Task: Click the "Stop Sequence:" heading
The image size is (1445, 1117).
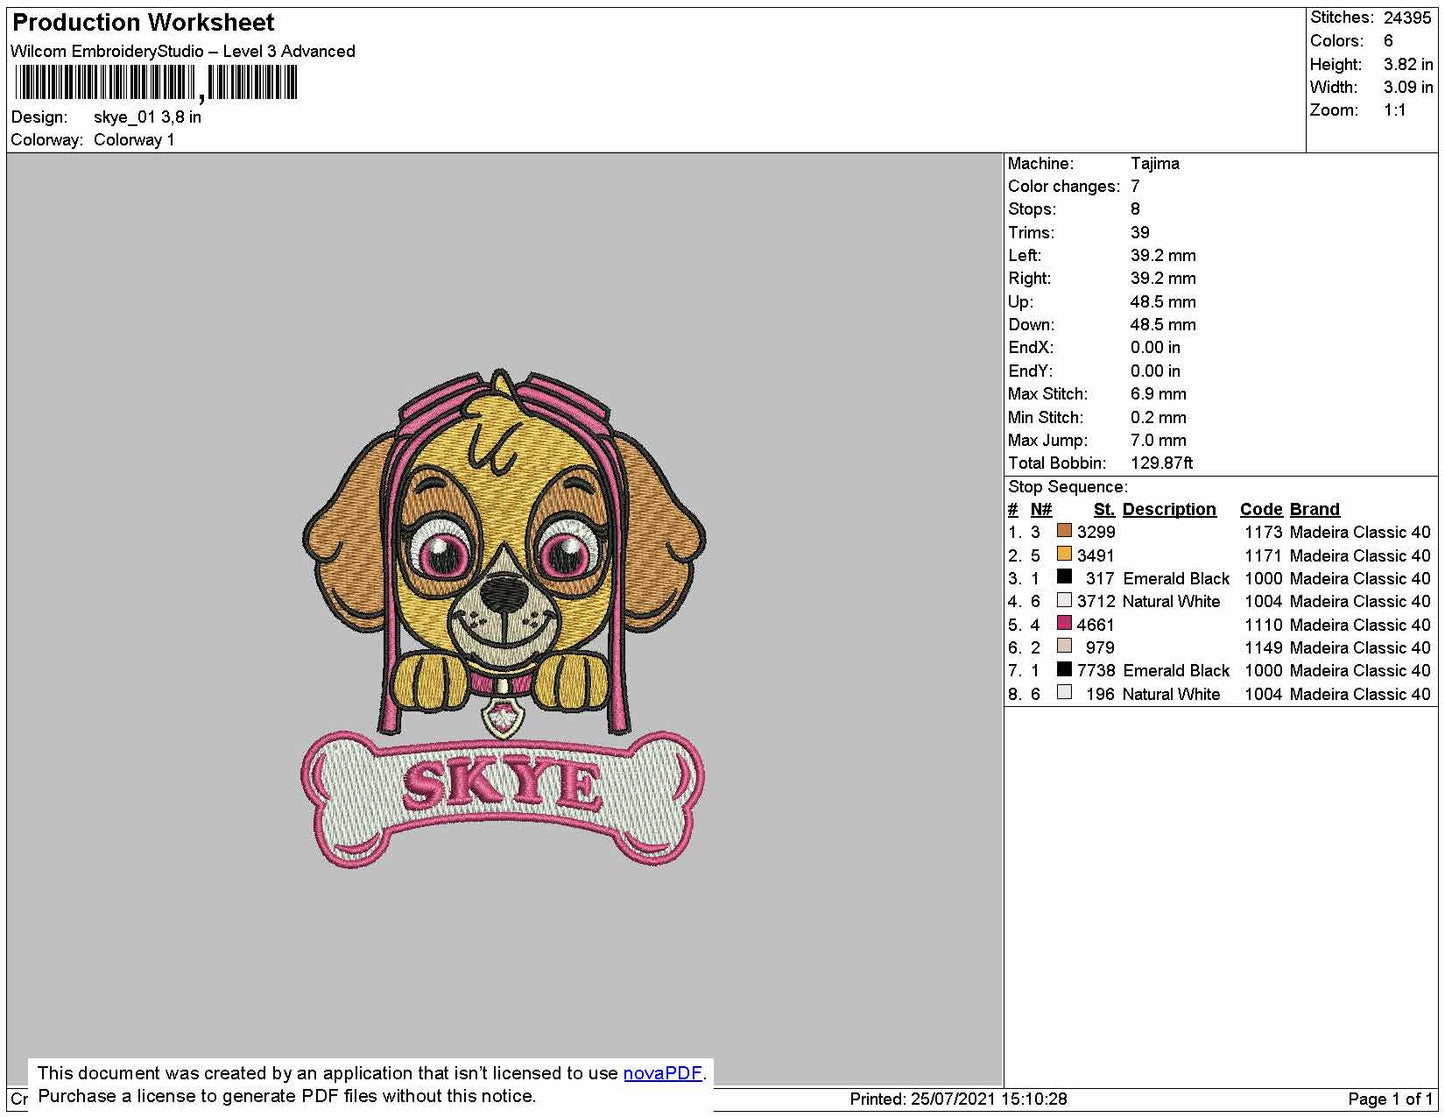Action: pyautogui.click(x=1068, y=487)
